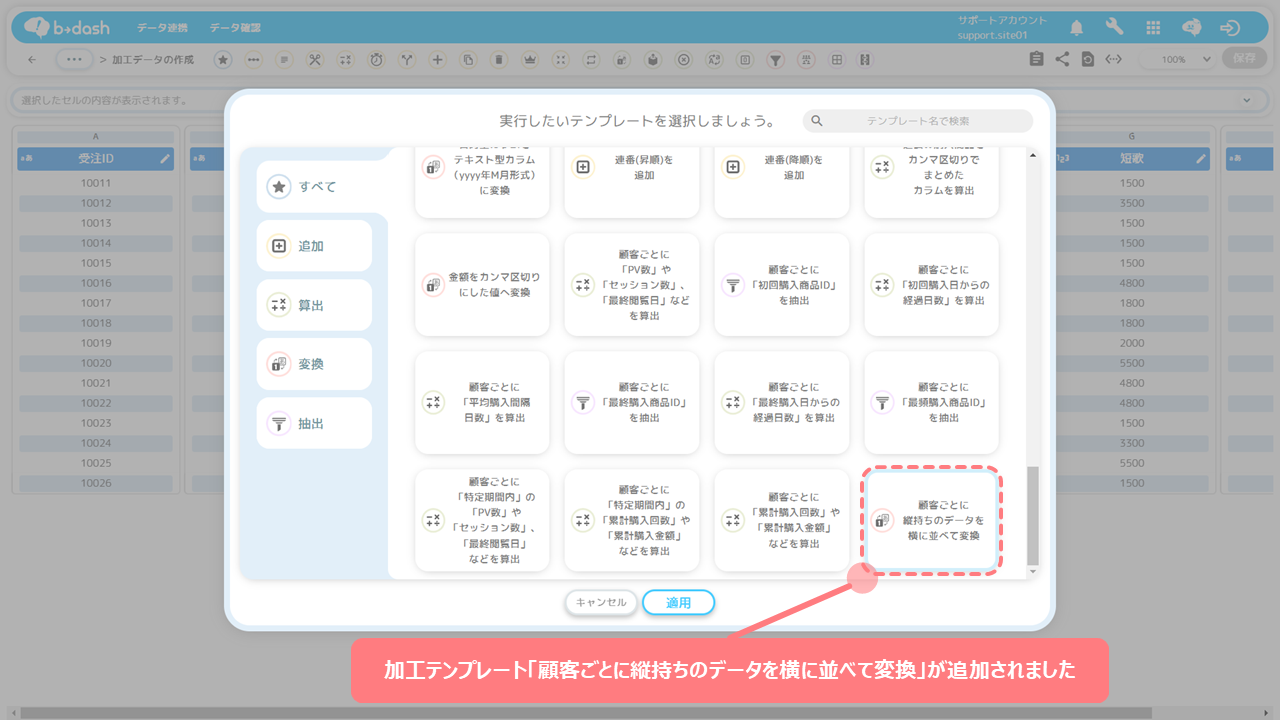The width and height of the screenshot is (1280, 720).
Task: Open the scissors and wrench tool icon
Action: [x=315, y=60]
